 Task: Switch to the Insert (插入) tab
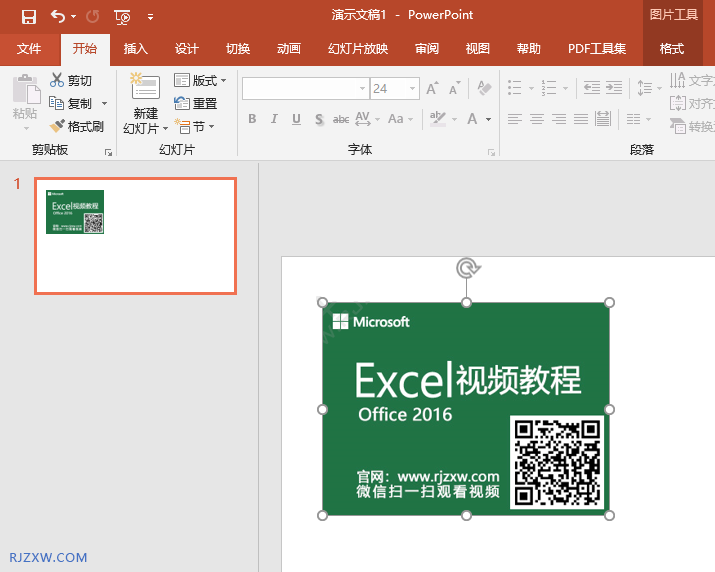(x=135, y=49)
